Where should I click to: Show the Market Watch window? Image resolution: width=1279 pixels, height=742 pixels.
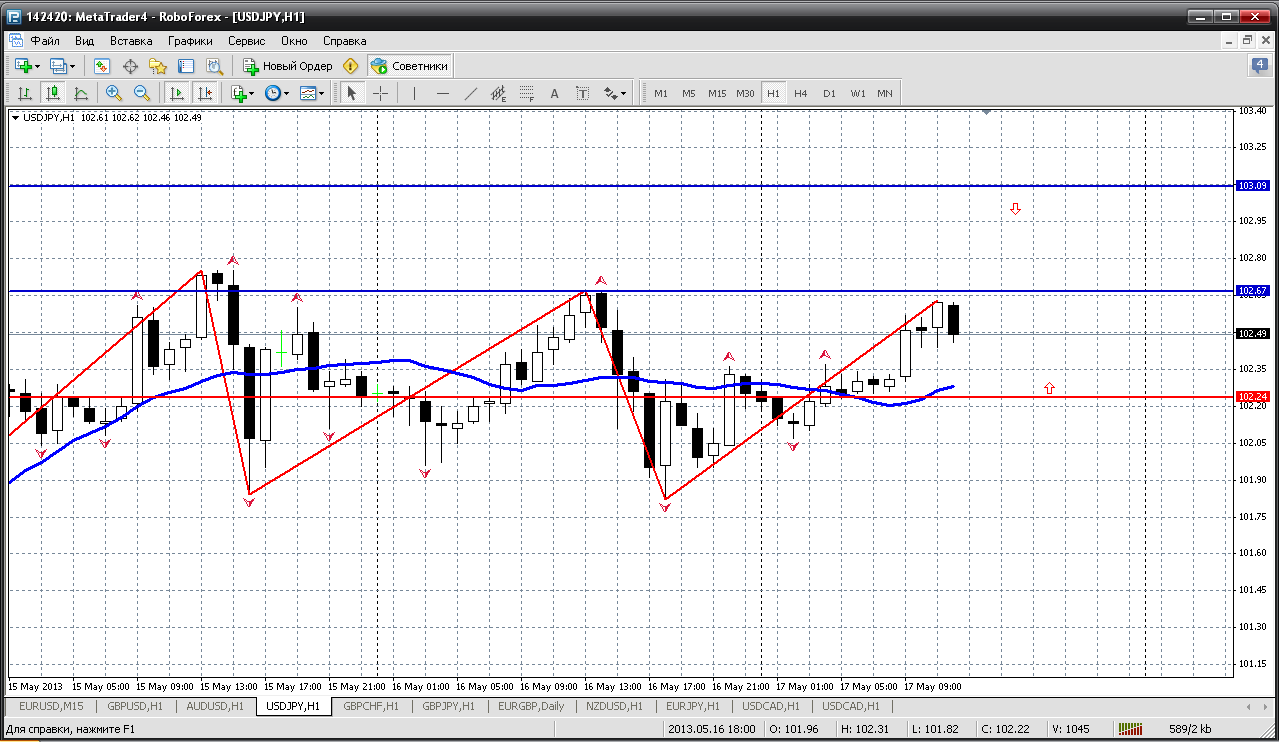(101, 66)
